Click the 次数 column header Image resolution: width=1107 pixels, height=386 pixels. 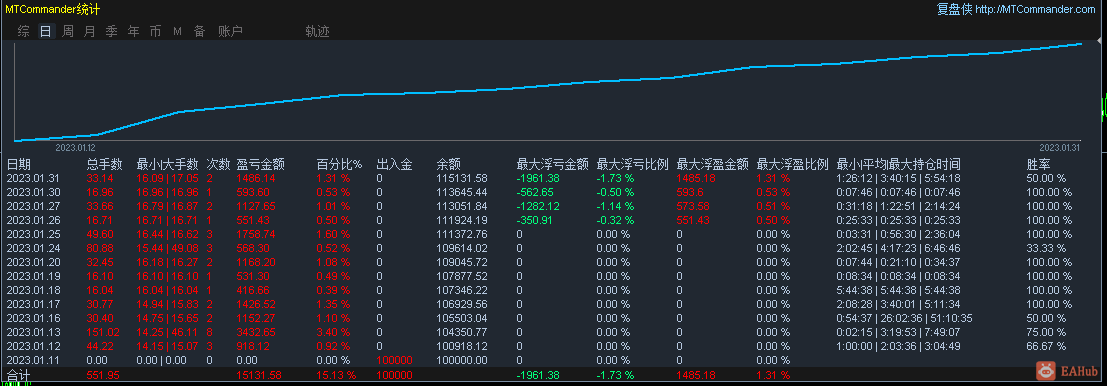tap(219, 164)
